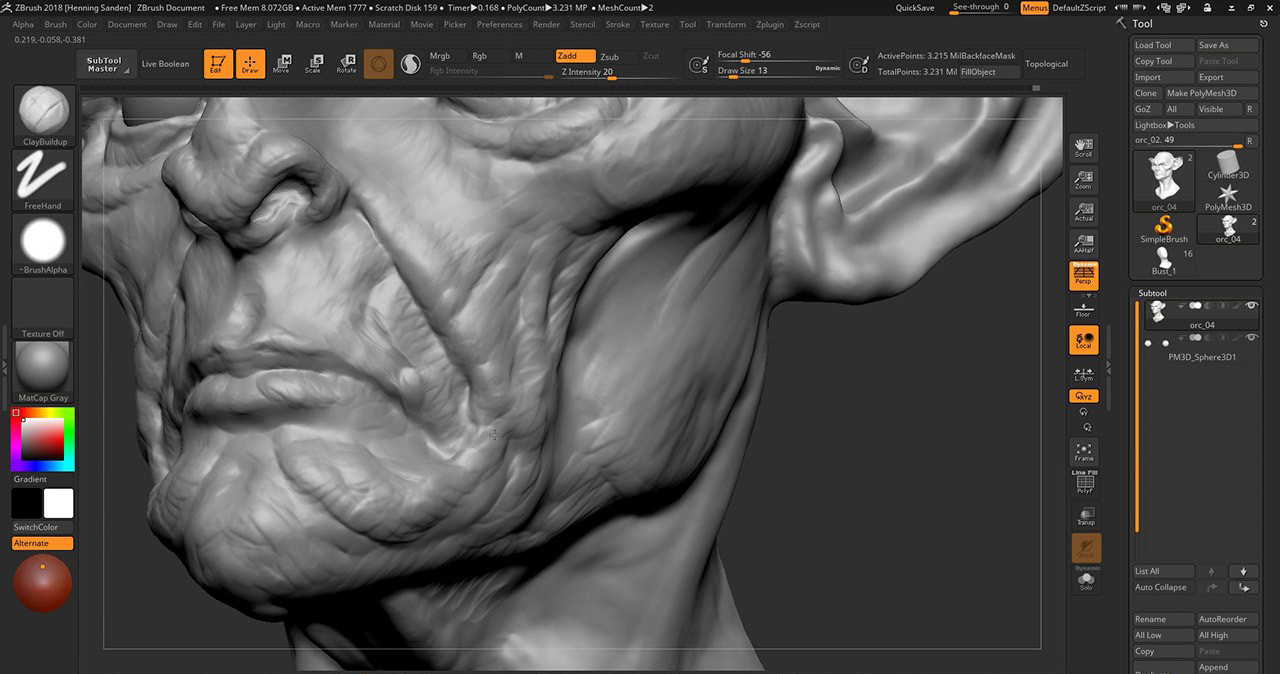Image resolution: width=1280 pixels, height=674 pixels.
Task: Click the Scroll canvas icon
Action: click(x=1084, y=148)
